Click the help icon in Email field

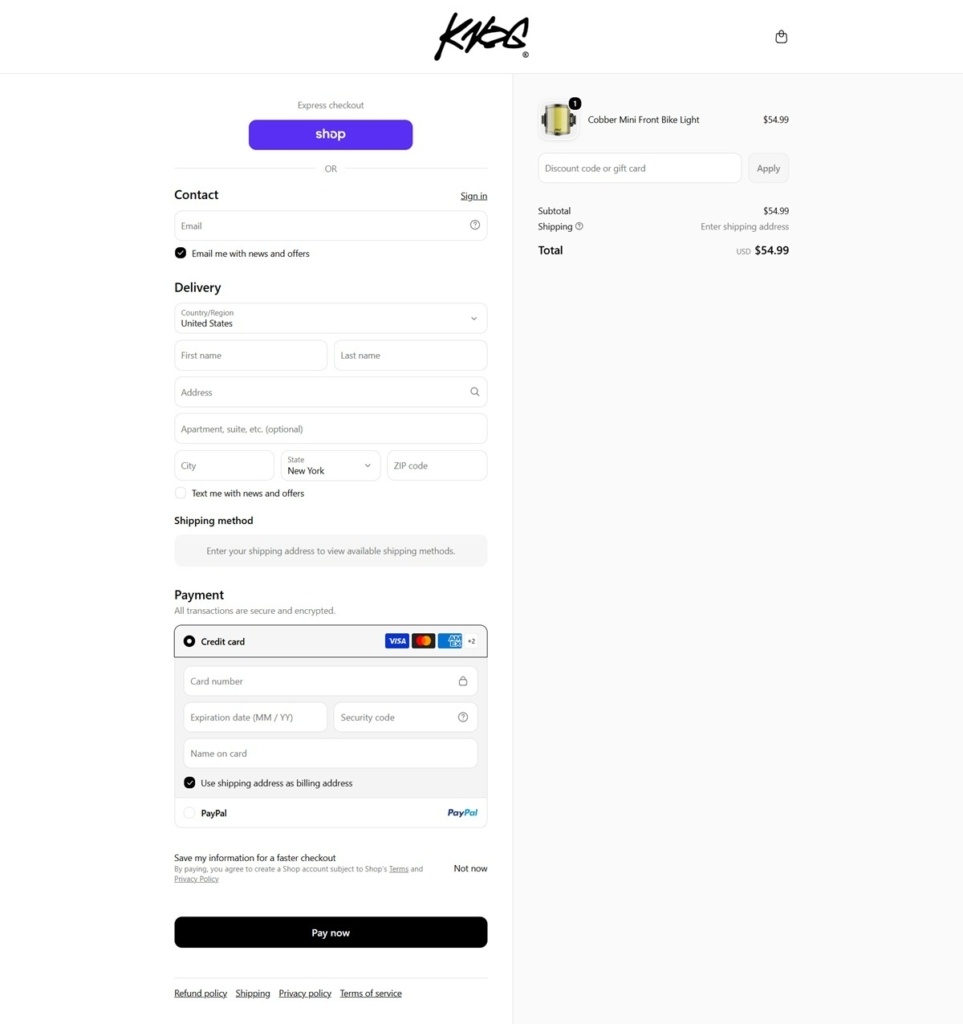[x=475, y=225]
